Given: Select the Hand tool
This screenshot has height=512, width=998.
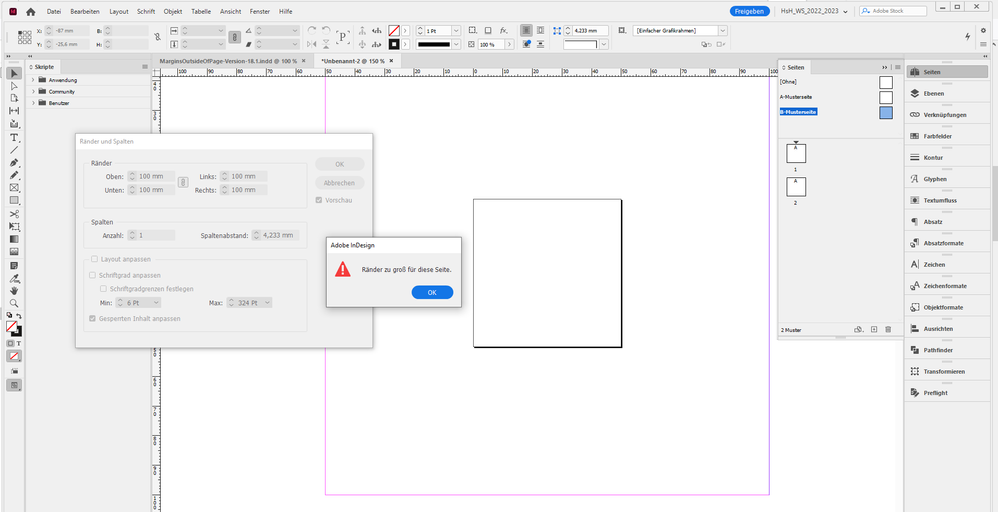Looking at the screenshot, I should click(x=14, y=290).
